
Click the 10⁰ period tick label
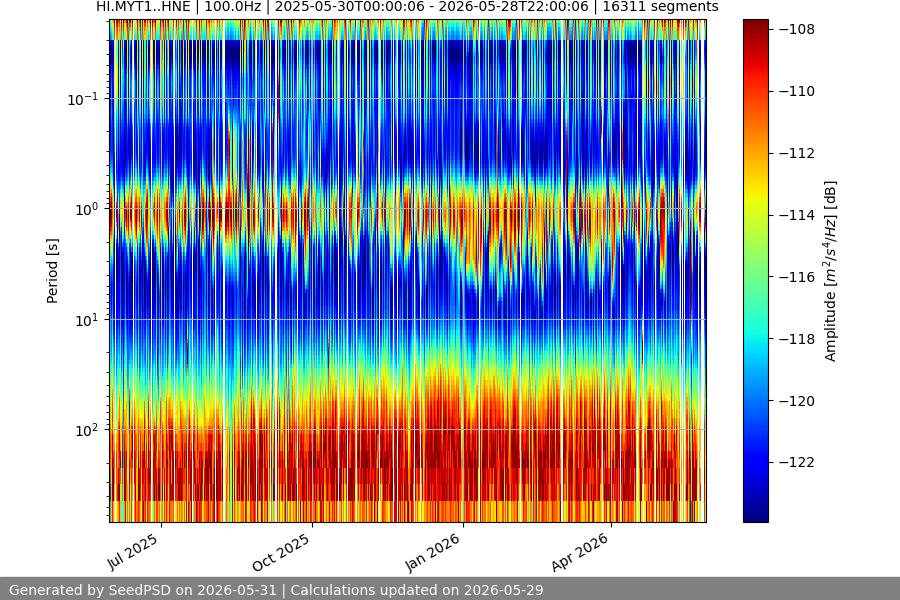[87, 209]
